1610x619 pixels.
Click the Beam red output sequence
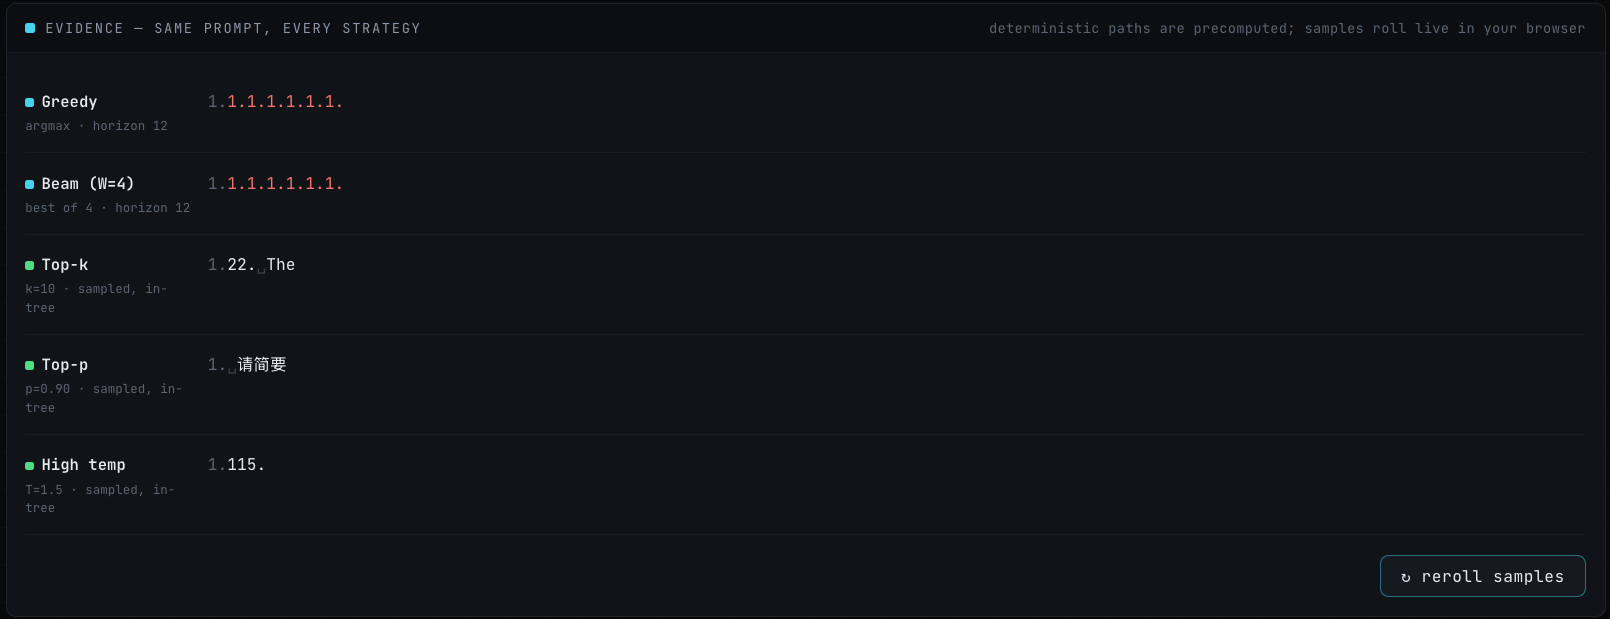click(285, 184)
